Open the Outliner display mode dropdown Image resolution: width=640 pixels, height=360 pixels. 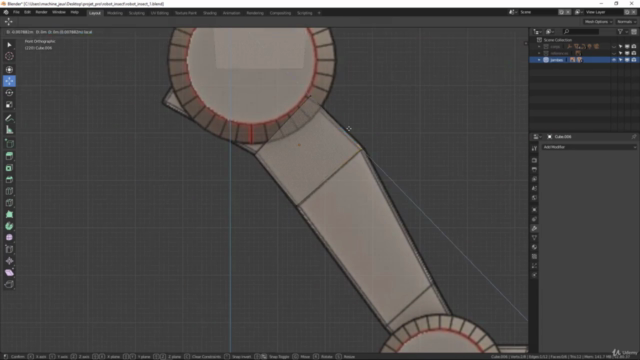click(550, 31)
